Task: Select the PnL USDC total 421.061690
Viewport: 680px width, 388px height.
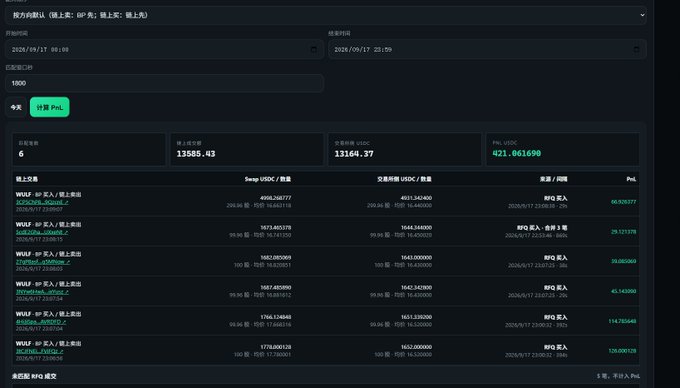Action: point(517,153)
